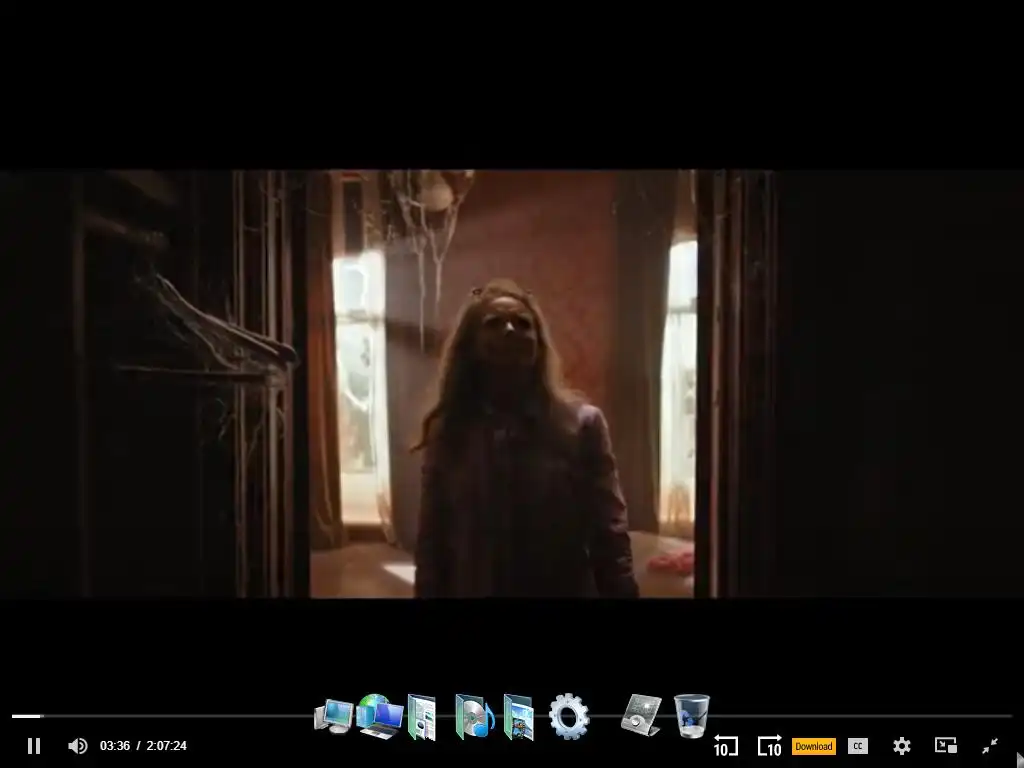The image size is (1024, 768).
Task: Open the Network globe dock icon
Action: pos(379,716)
